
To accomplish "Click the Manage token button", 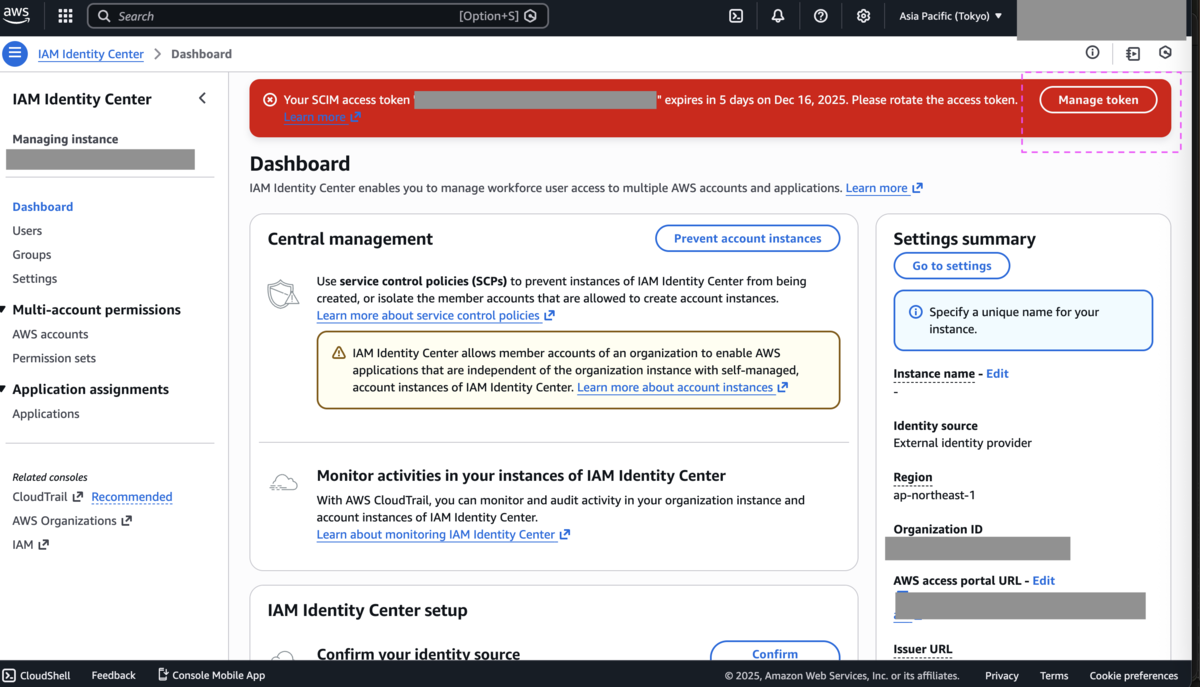I will coord(1098,100).
